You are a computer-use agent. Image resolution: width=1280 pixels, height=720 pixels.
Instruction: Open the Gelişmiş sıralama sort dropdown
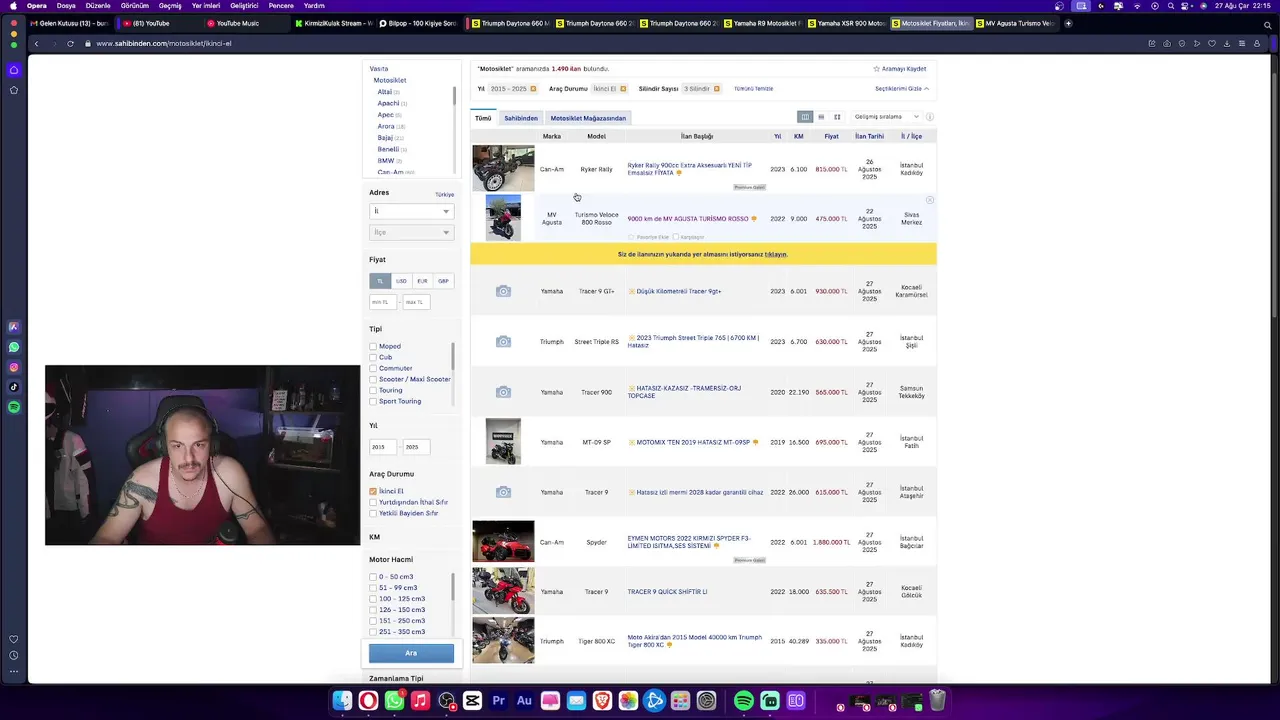(885, 117)
